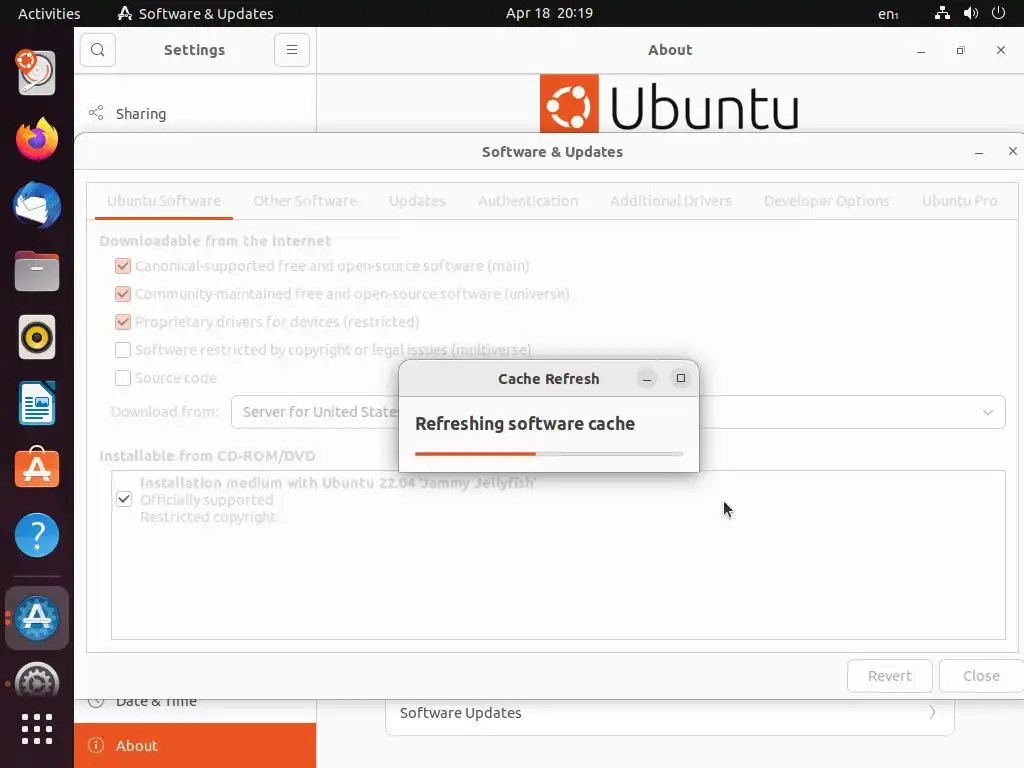Launch Firefox from the dock
Viewport: 1024px width, 768px height.
(x=37, y=139)
